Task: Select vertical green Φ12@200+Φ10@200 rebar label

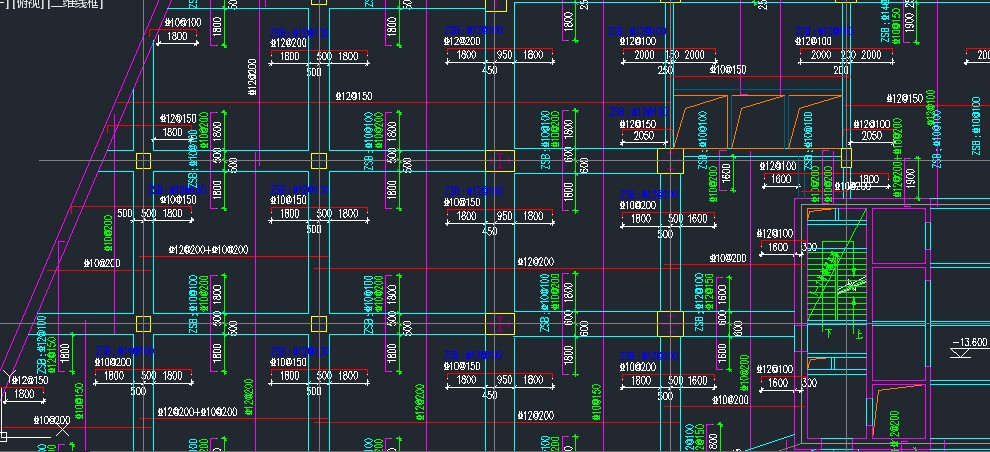Action: coord(897,156)
